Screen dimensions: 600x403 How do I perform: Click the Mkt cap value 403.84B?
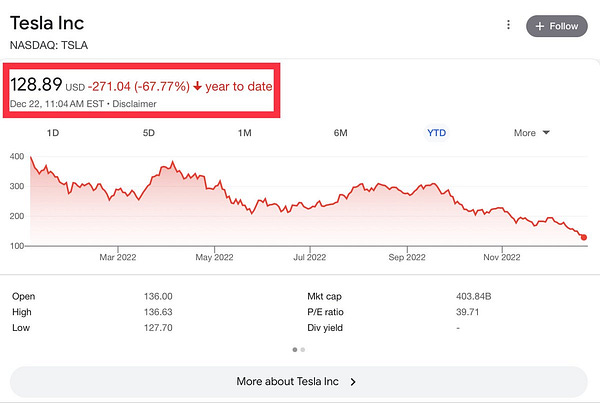click(473, 296)
